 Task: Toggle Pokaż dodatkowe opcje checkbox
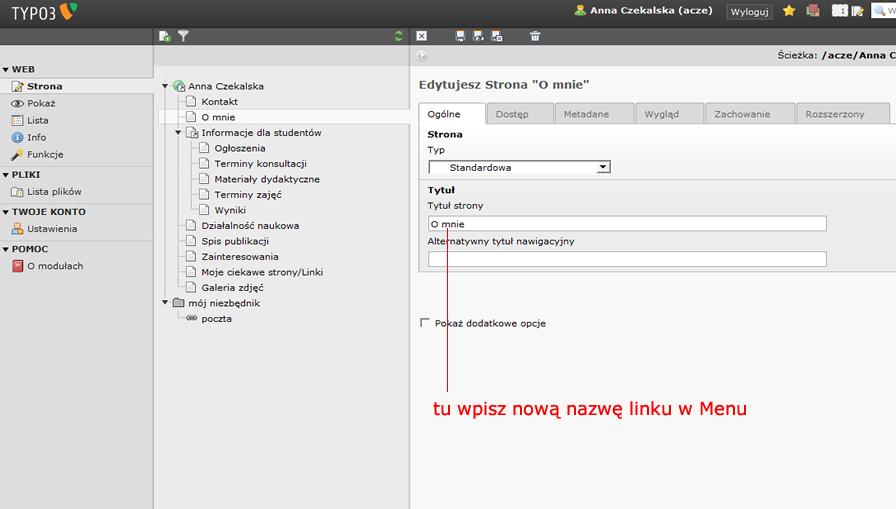[x=425, y=323]
